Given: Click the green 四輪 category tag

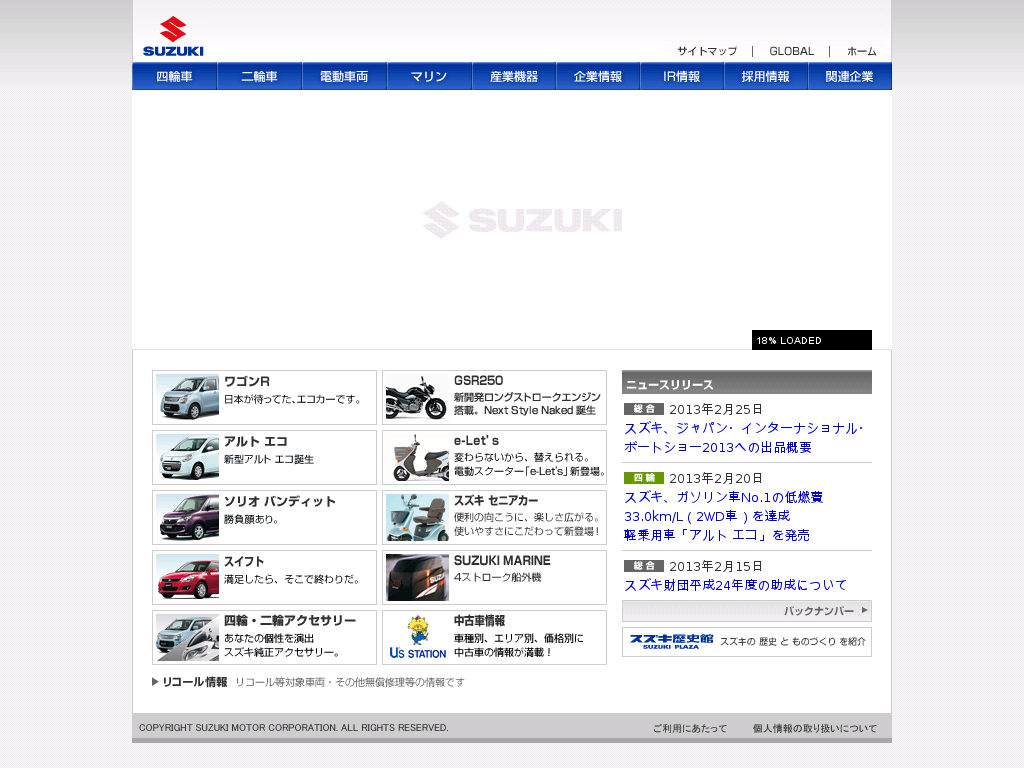Looking at the screenshot, I should [x=644, y=478].
